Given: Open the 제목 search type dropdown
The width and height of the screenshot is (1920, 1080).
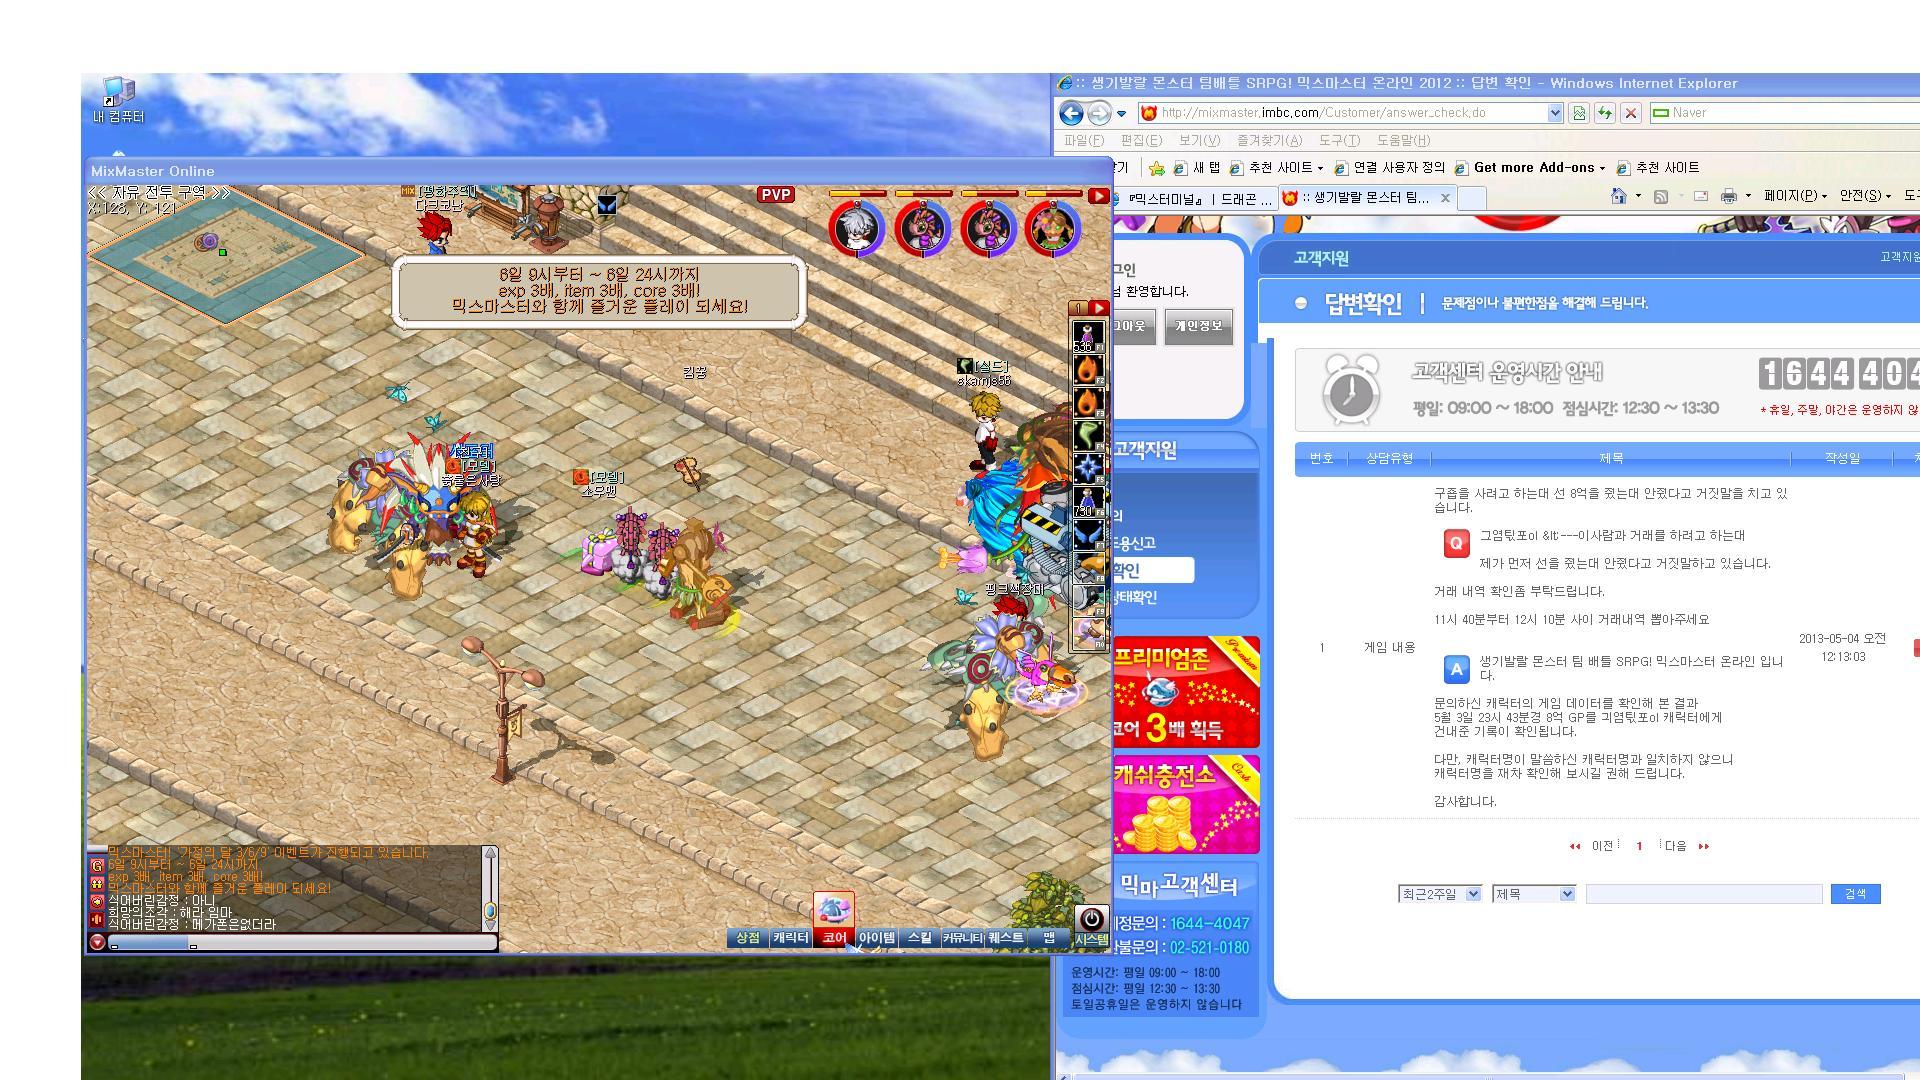Looking at the screenshot, I should [1534, 894].
